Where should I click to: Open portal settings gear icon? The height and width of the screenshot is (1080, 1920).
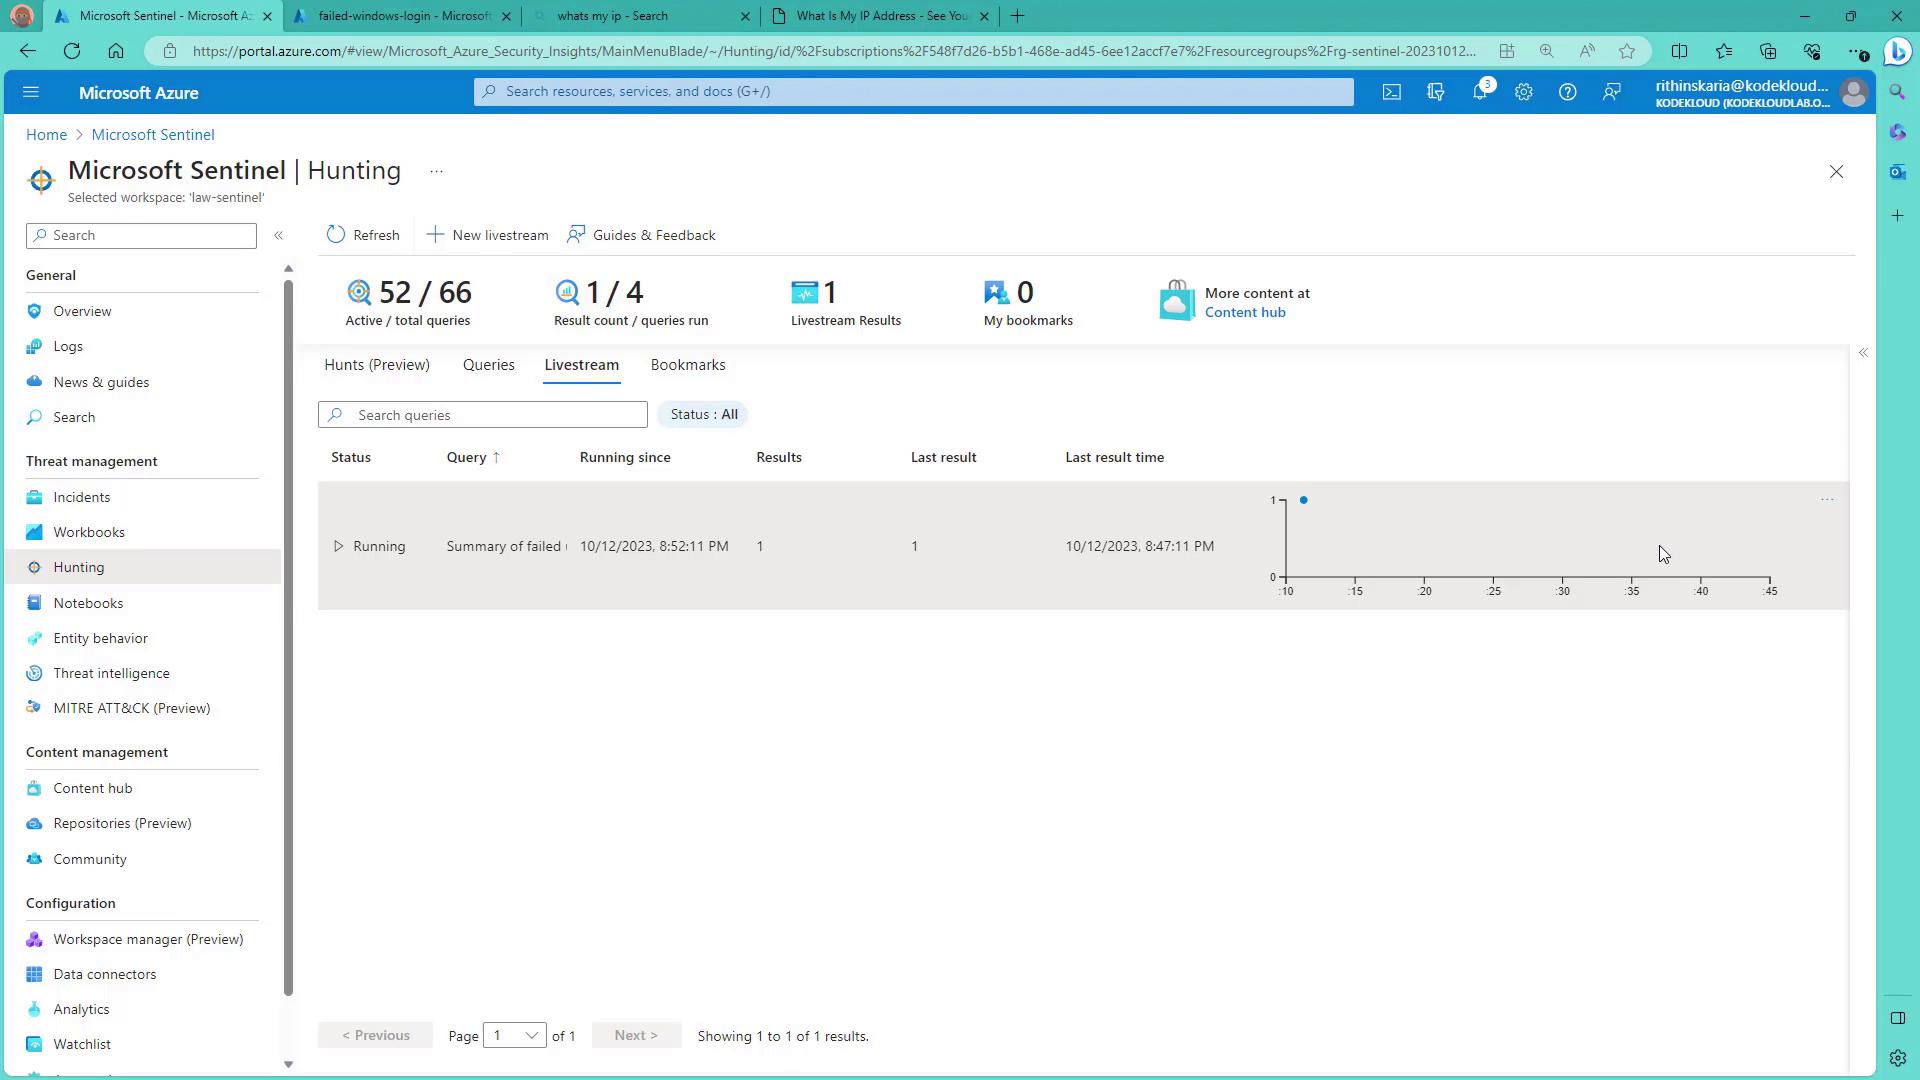(x=1523, y=92)
